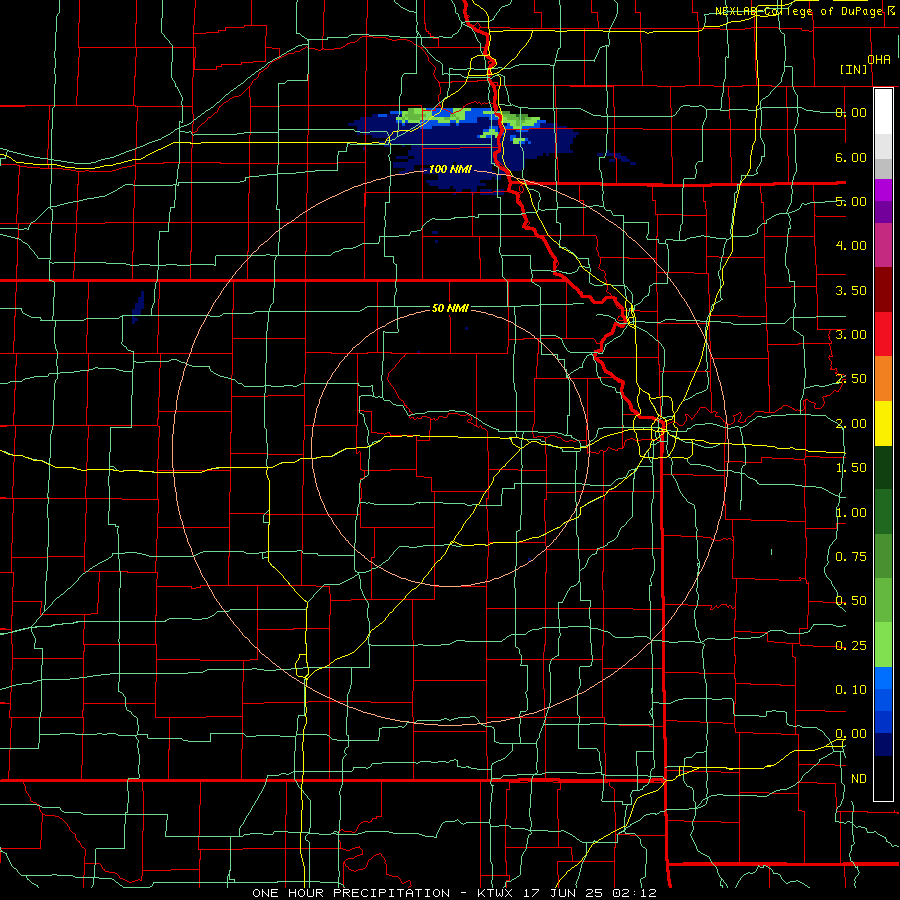The image size is (900, 900).
Task: Select the bright red 3.00 legend swatch
Action: [883, 334]
